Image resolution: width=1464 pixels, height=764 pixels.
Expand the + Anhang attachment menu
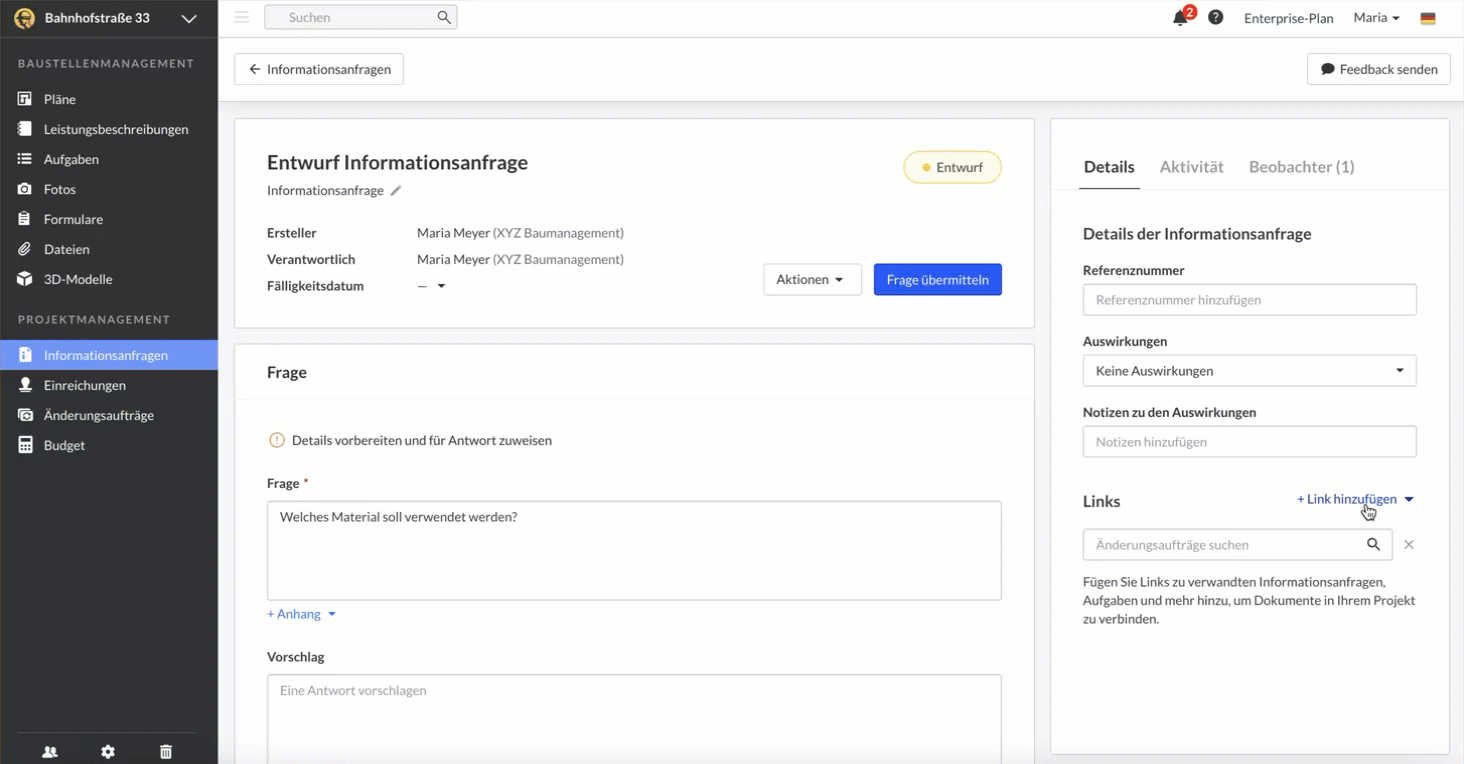pyautogui.click(x=301, y=614)
